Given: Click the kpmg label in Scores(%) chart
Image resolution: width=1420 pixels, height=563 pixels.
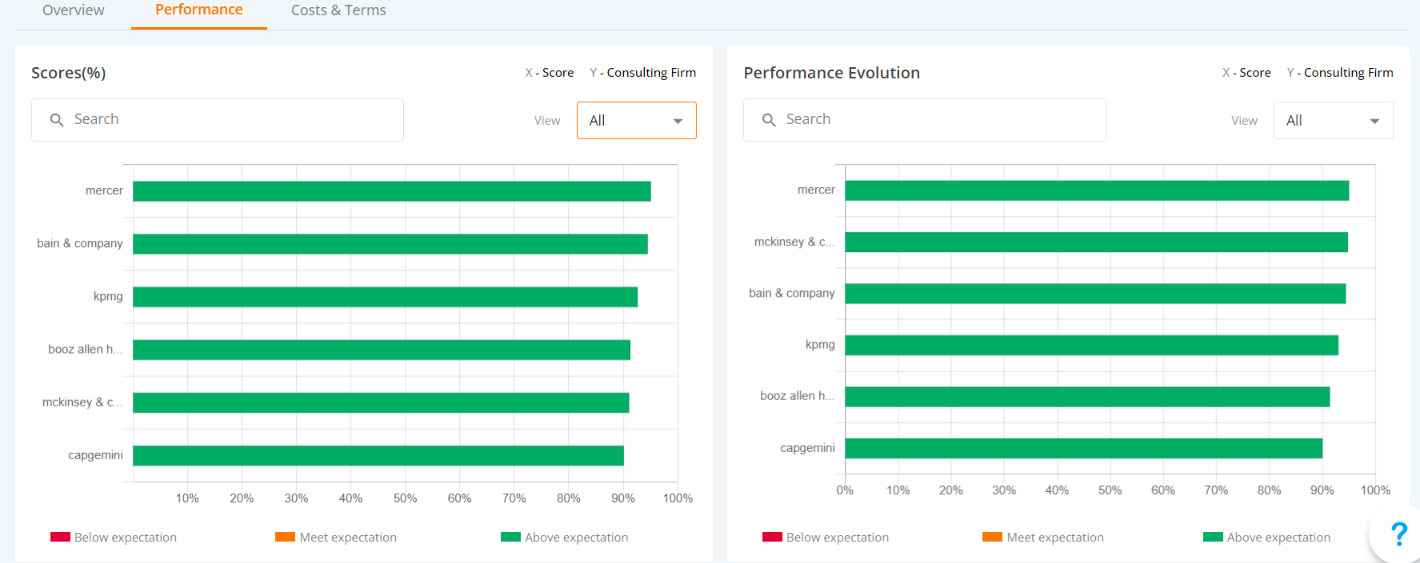Looking at the screenshot, I should point(108,296).
